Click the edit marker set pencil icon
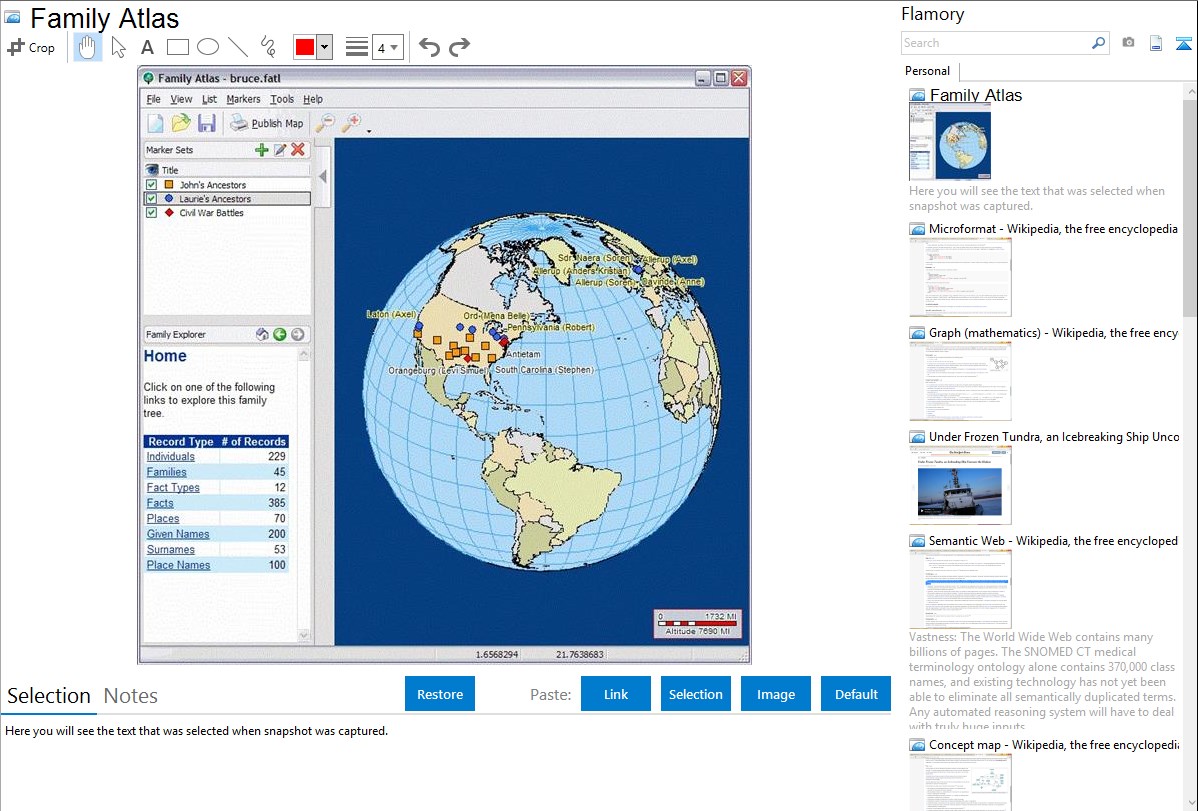This screenshot has width=1198, height=811. [280, 150]
